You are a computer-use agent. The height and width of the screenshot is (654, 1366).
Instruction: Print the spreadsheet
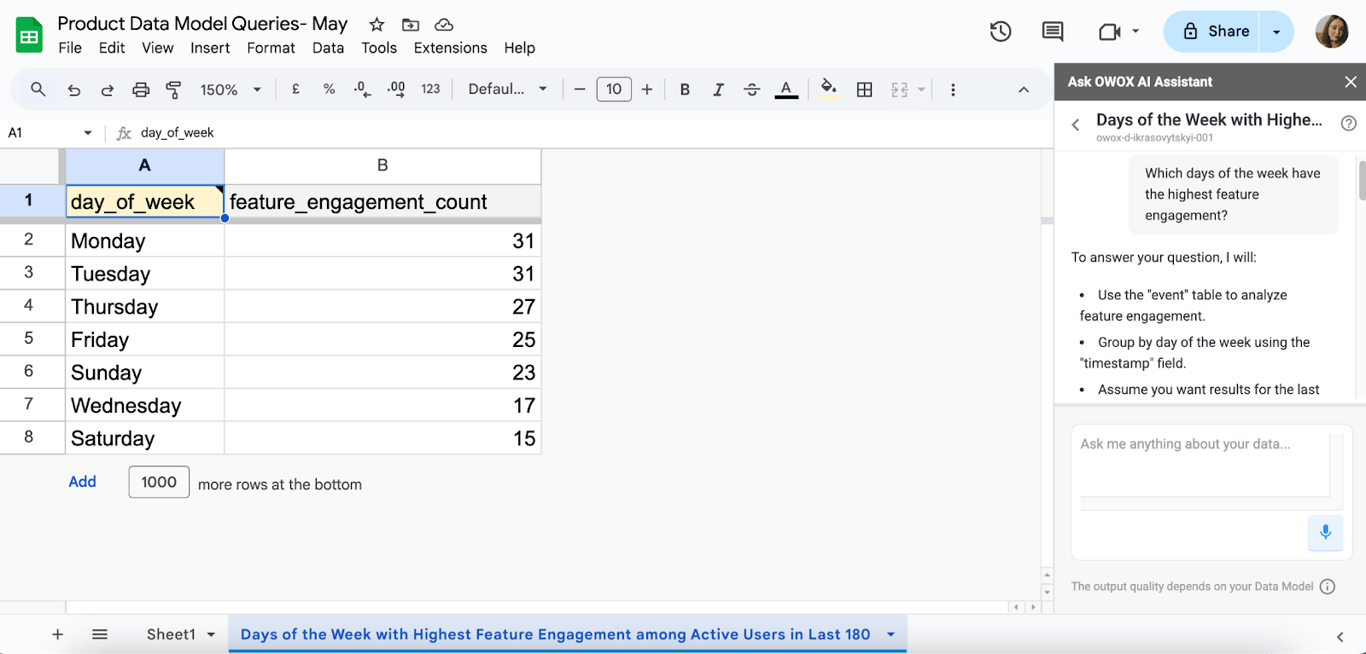(x=141, y=90)
